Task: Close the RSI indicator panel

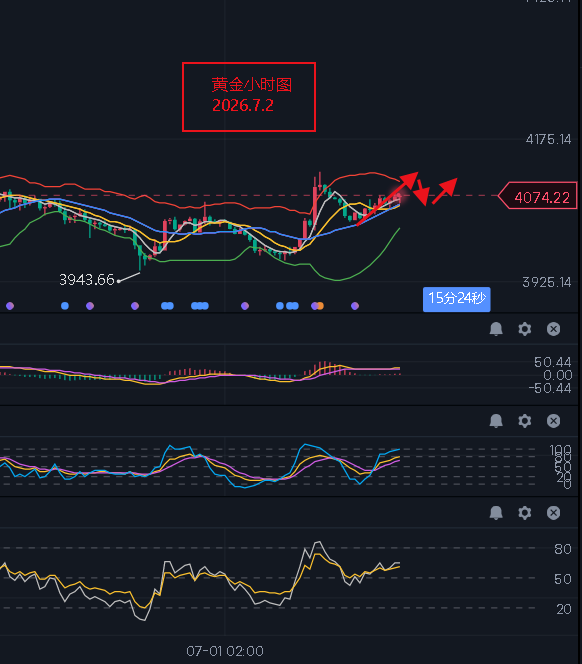Action: pyautogui.click(x=554, y=513)
